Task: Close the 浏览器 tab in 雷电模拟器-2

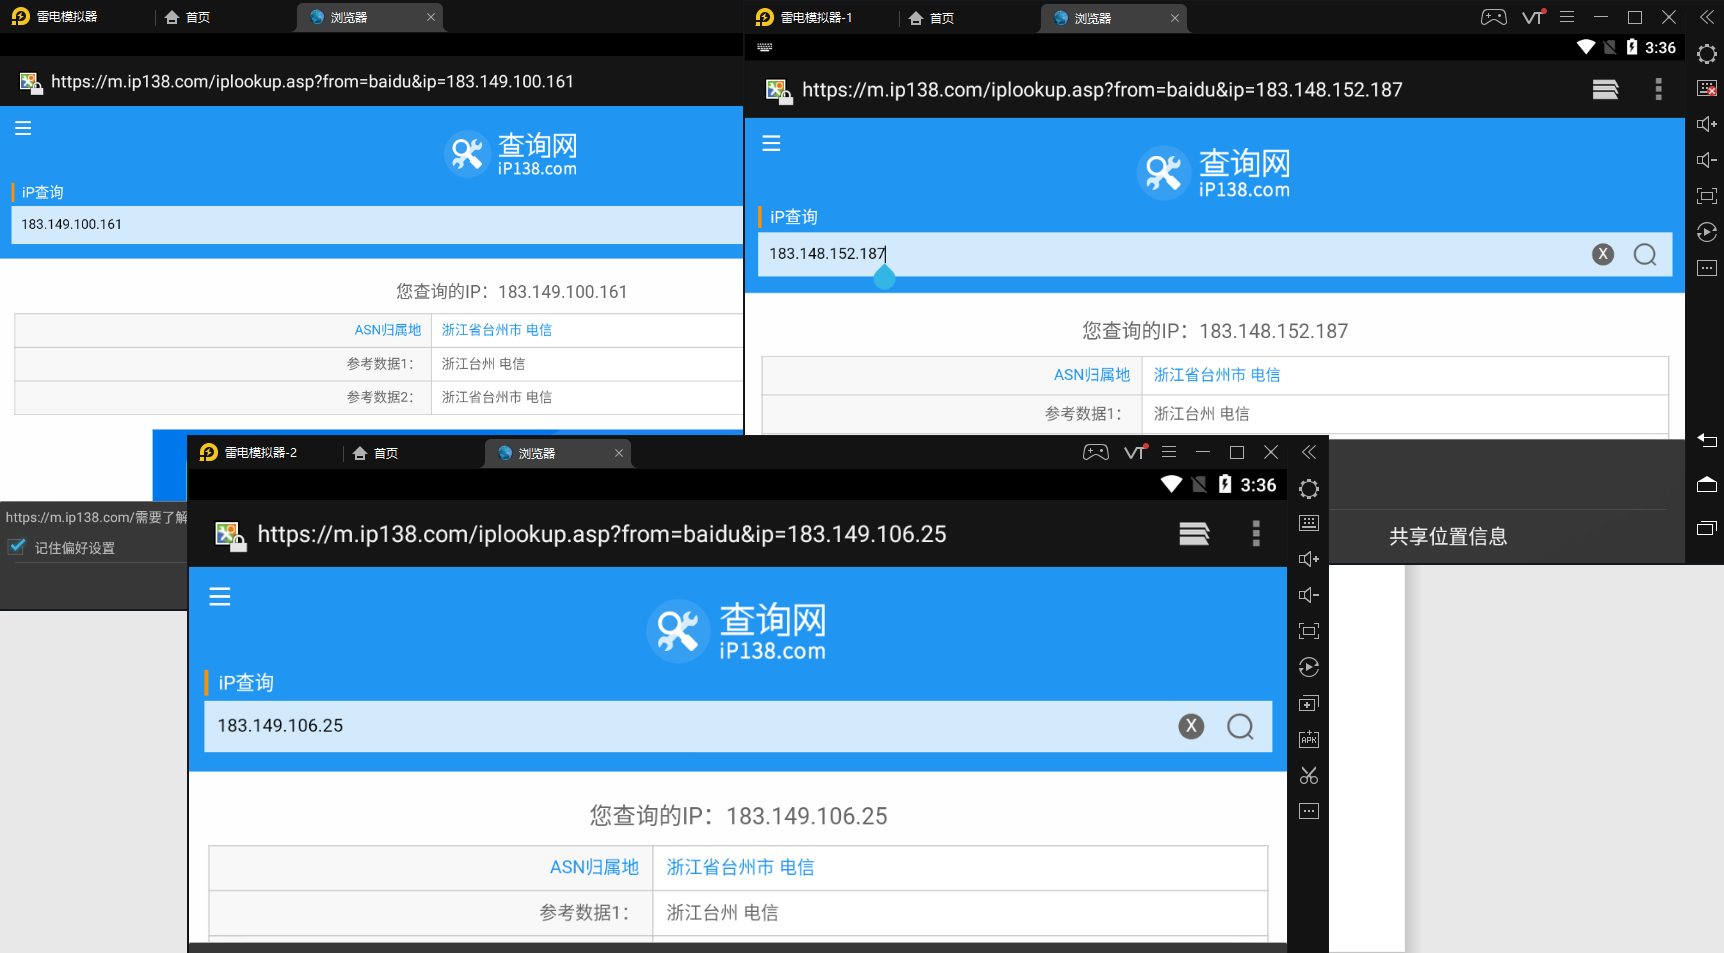Action: click(619, 453)
